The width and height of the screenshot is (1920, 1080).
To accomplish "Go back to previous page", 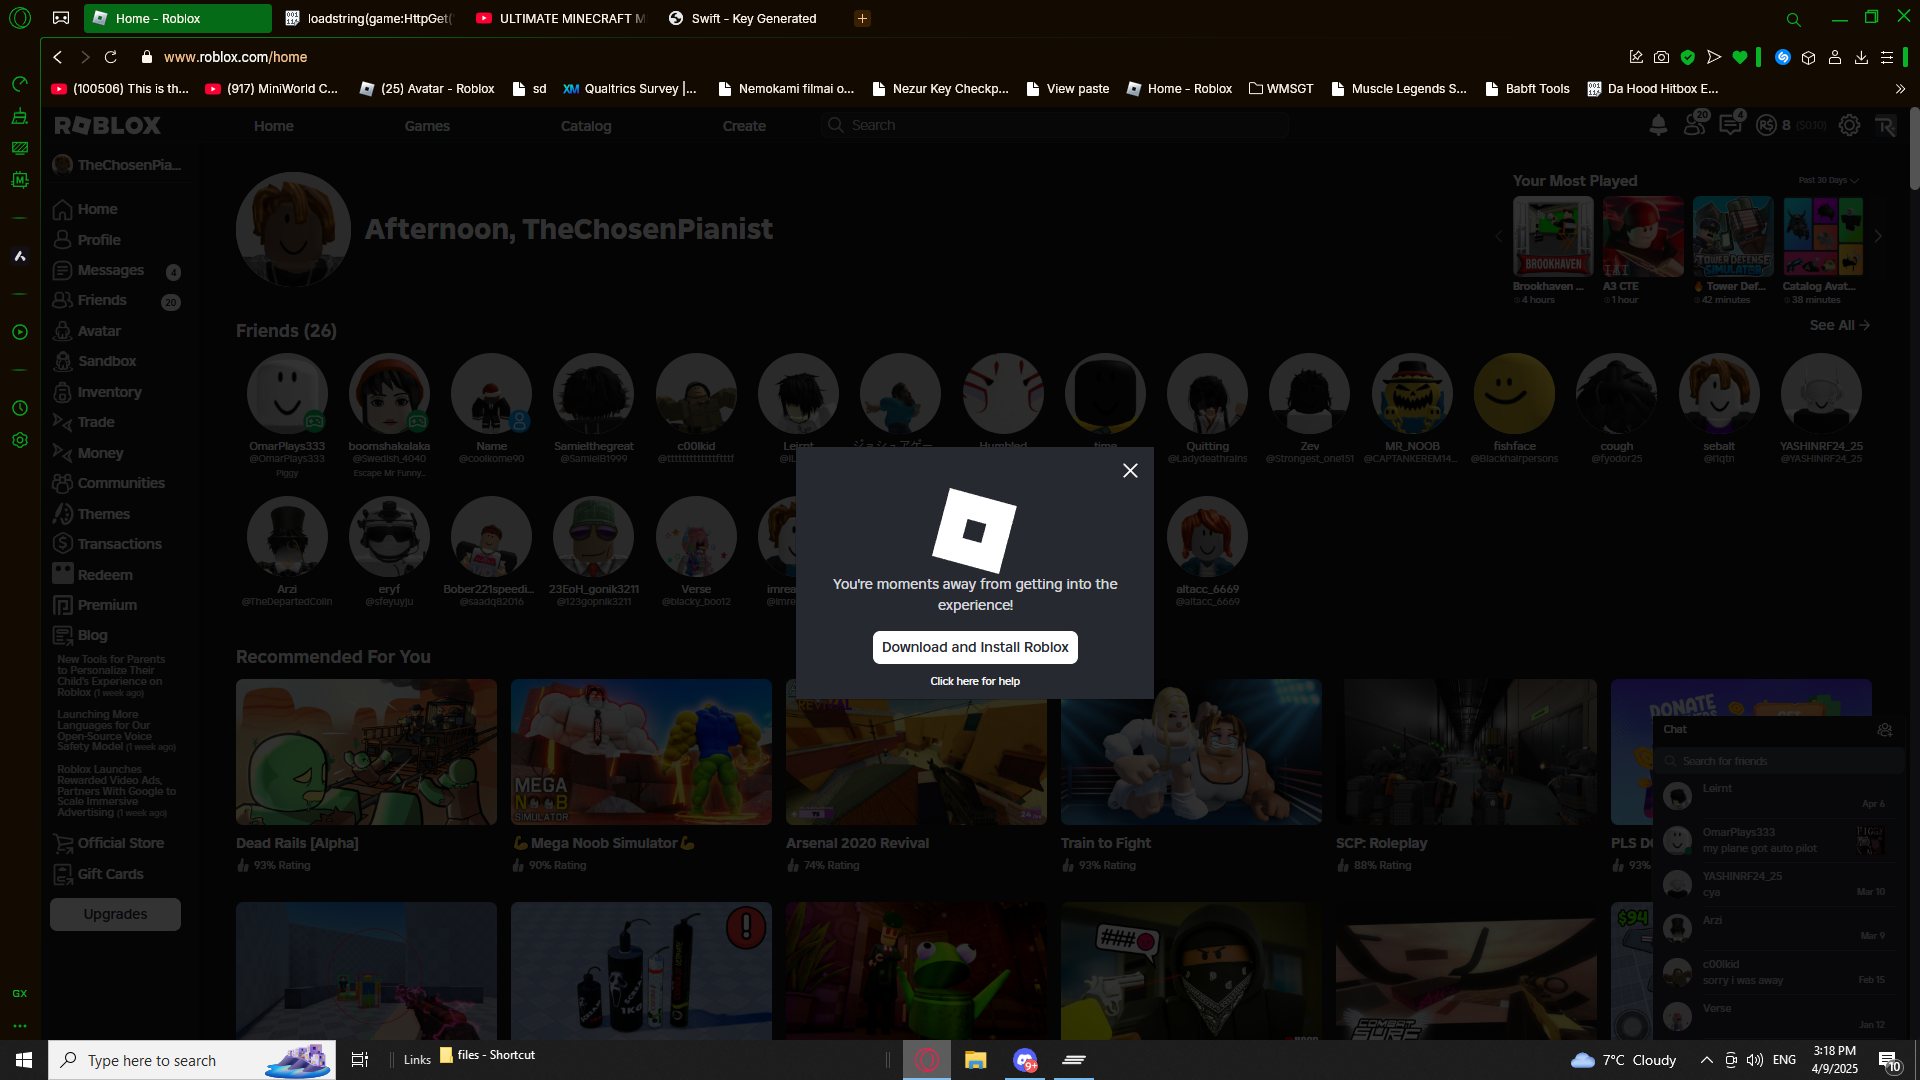I will (57, 57).
